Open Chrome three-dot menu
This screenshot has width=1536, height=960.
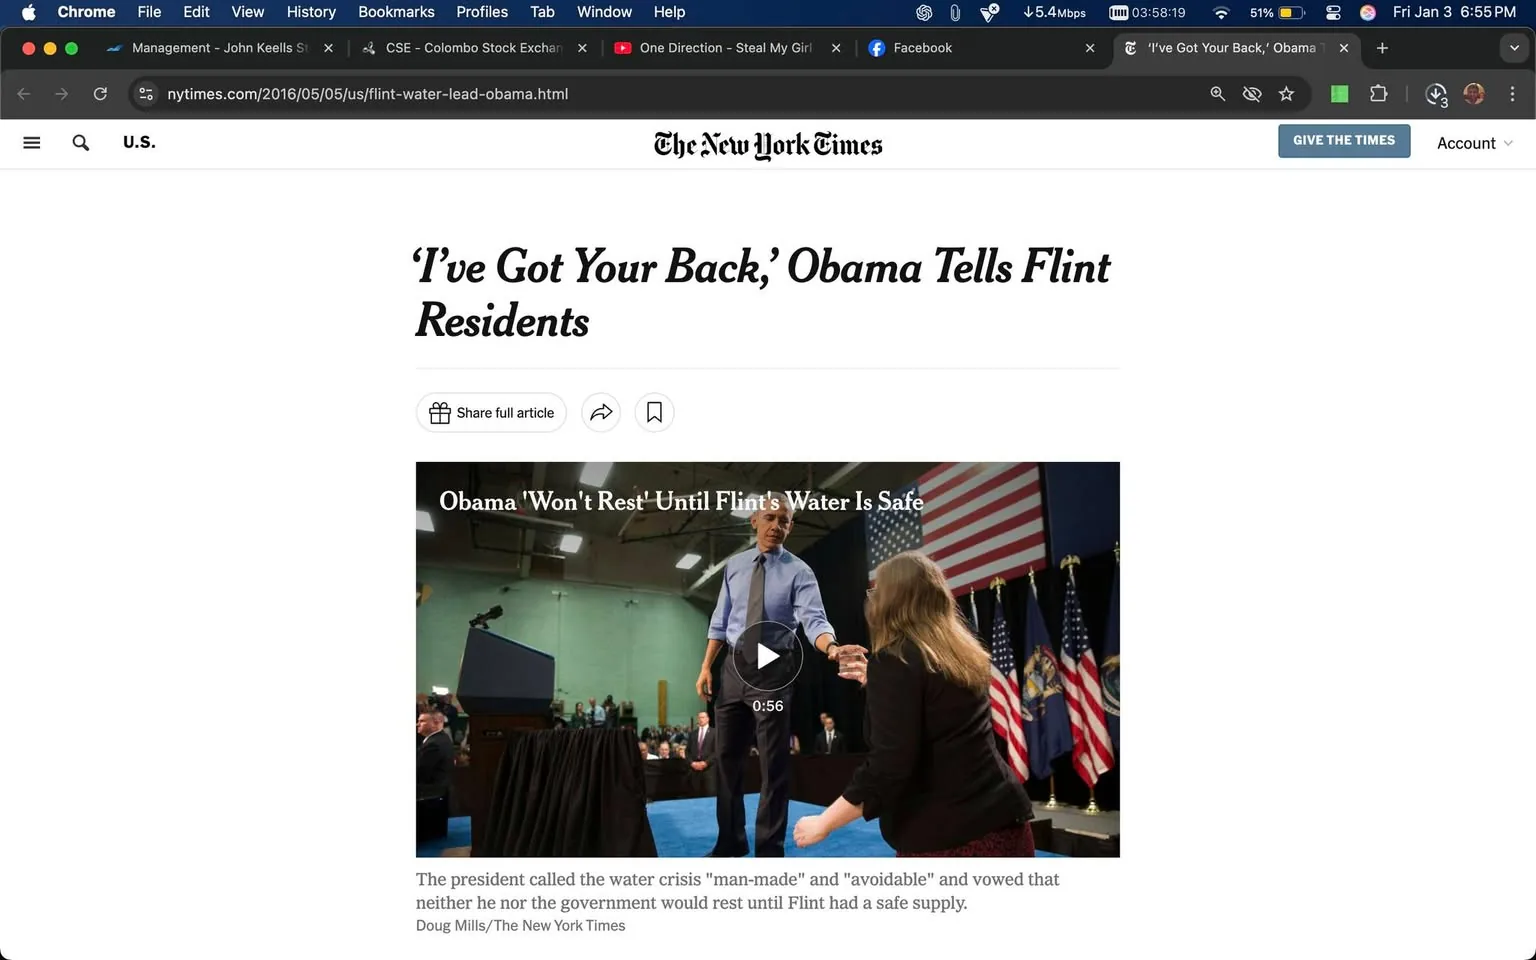pyautogui.click(x=1512, y=94)
